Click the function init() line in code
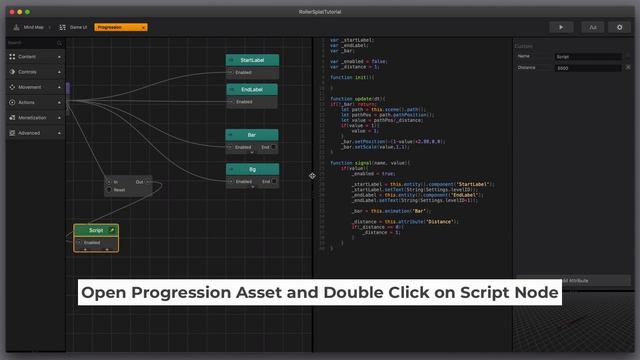The height and width of the screenshot is (360, 640). [x=352, y=77]
